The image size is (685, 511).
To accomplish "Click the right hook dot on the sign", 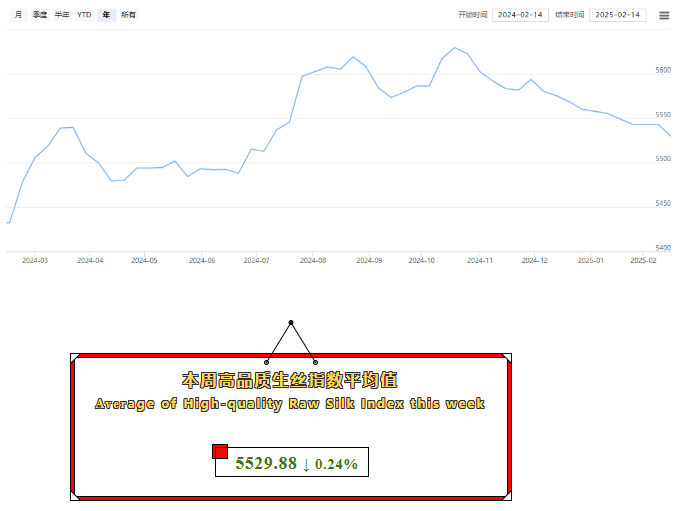I will pyautogui.click(x=316, y=361).
